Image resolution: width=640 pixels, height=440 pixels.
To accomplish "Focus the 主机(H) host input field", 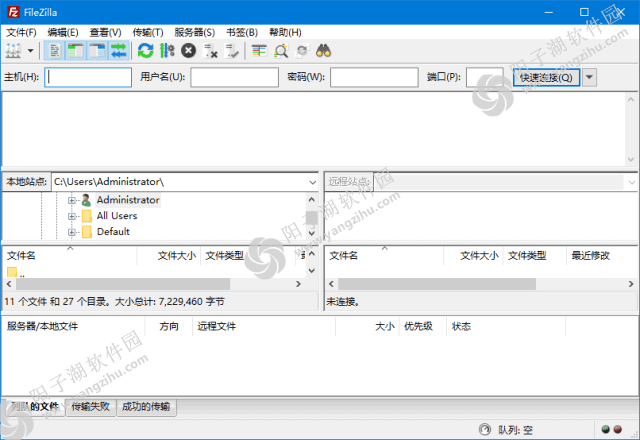I will pos(88,77).
